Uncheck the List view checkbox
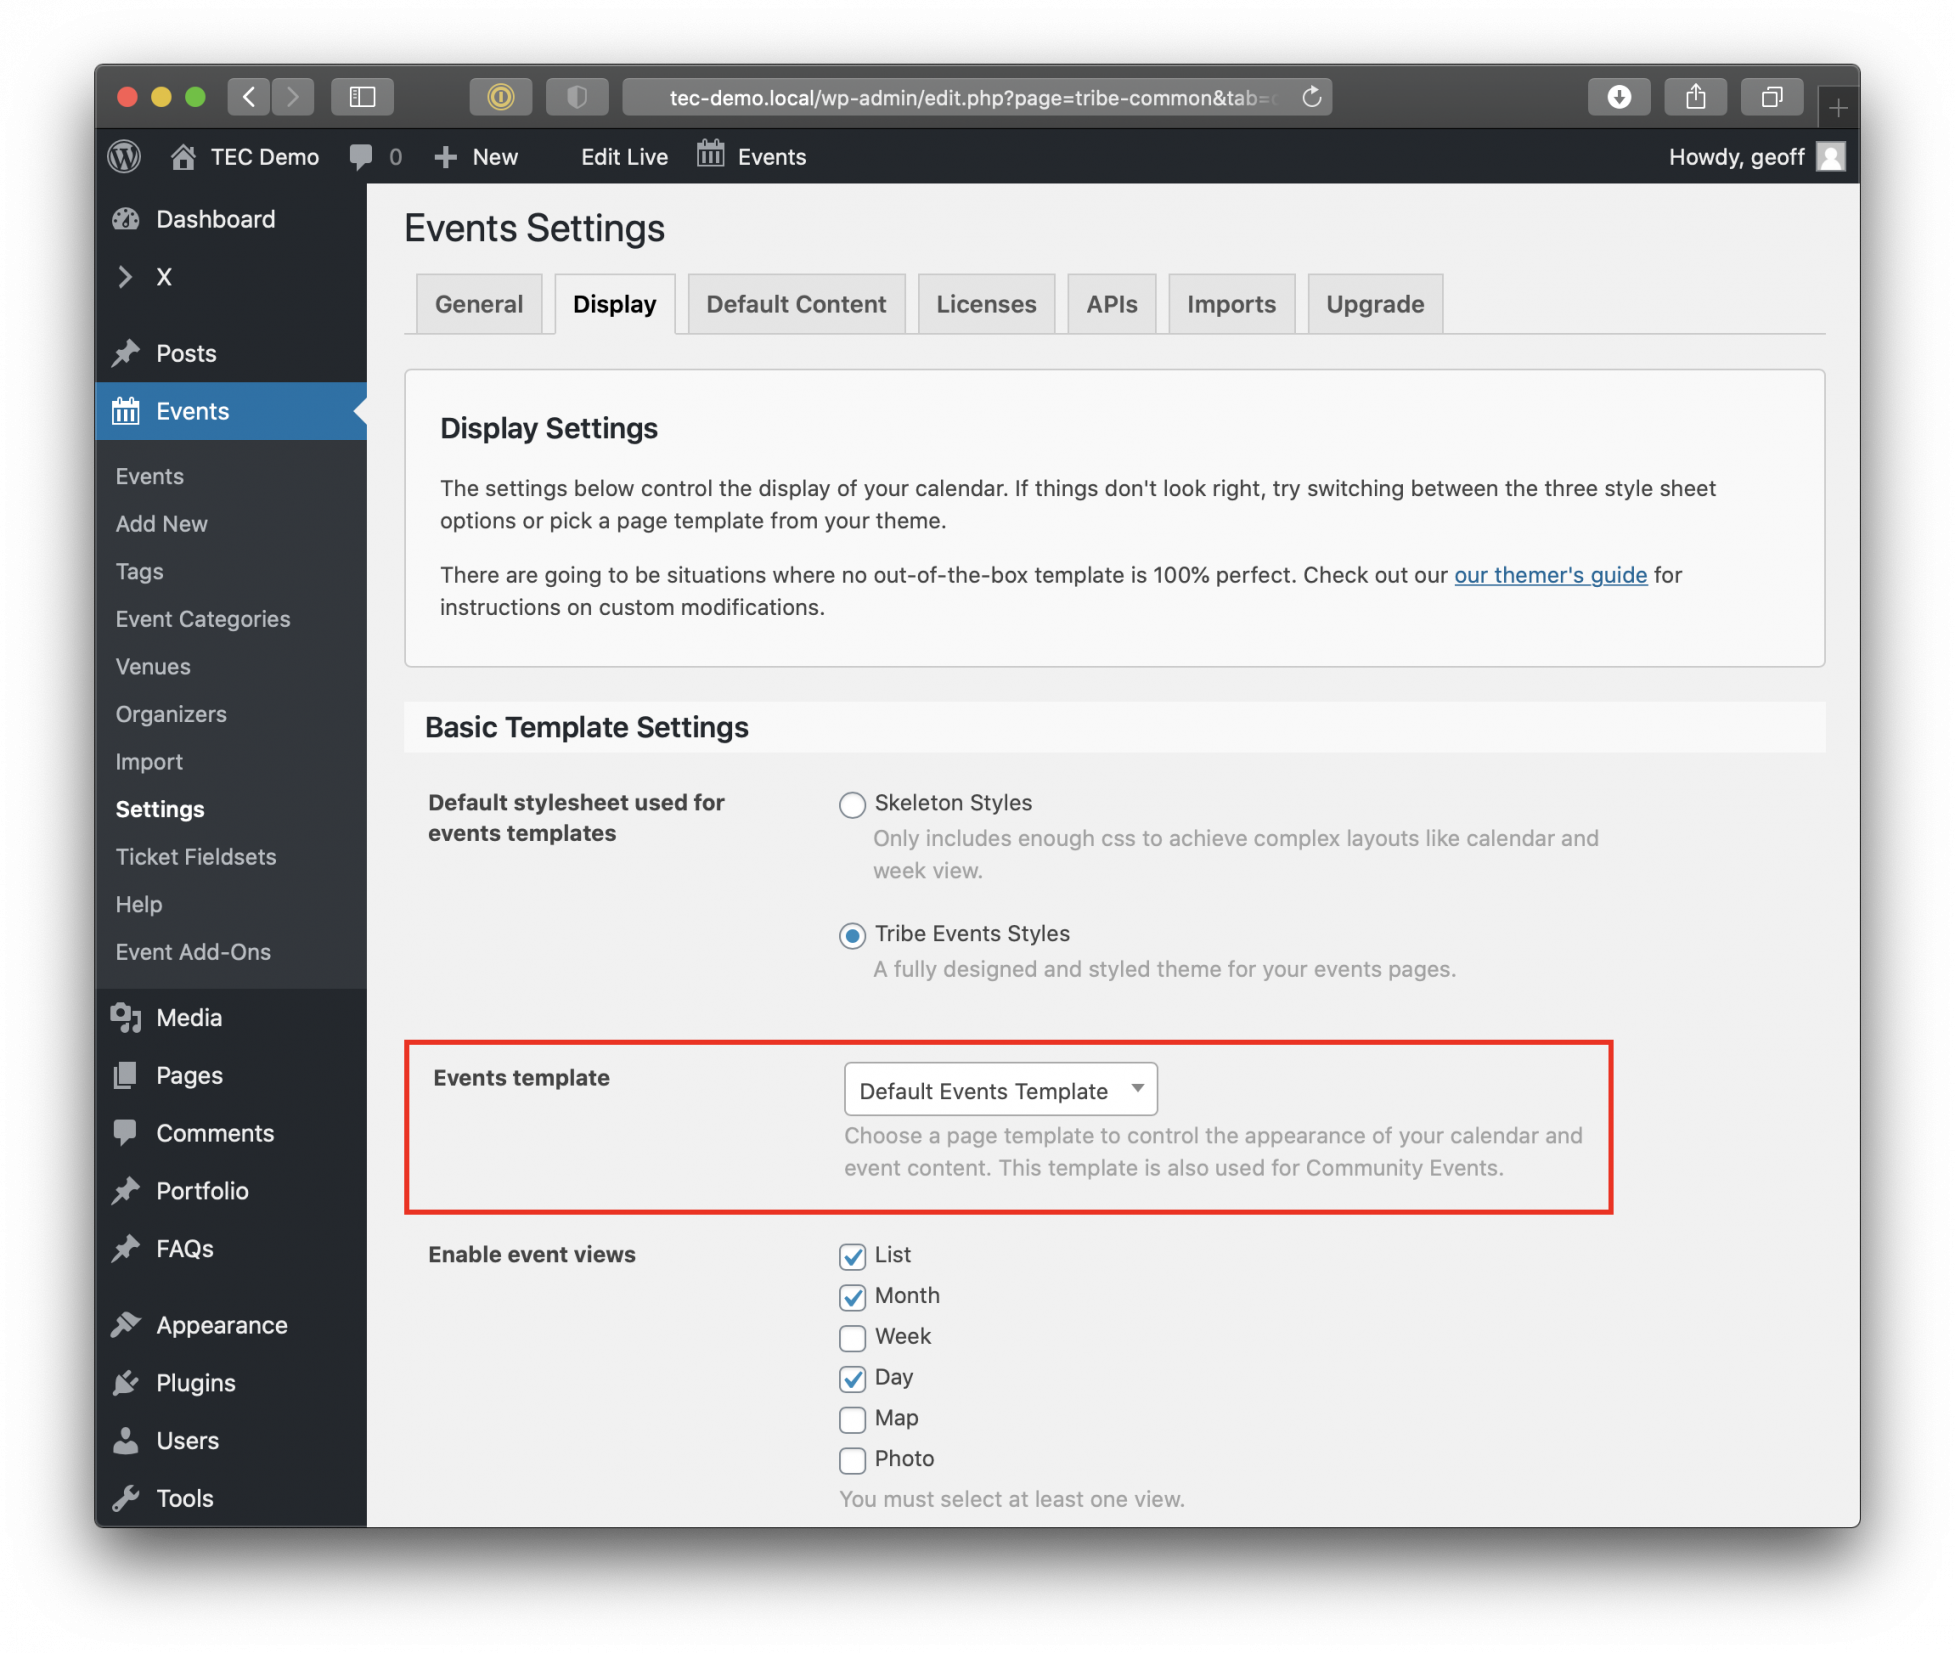1955x1653 pixels. tap(852, 1257)
